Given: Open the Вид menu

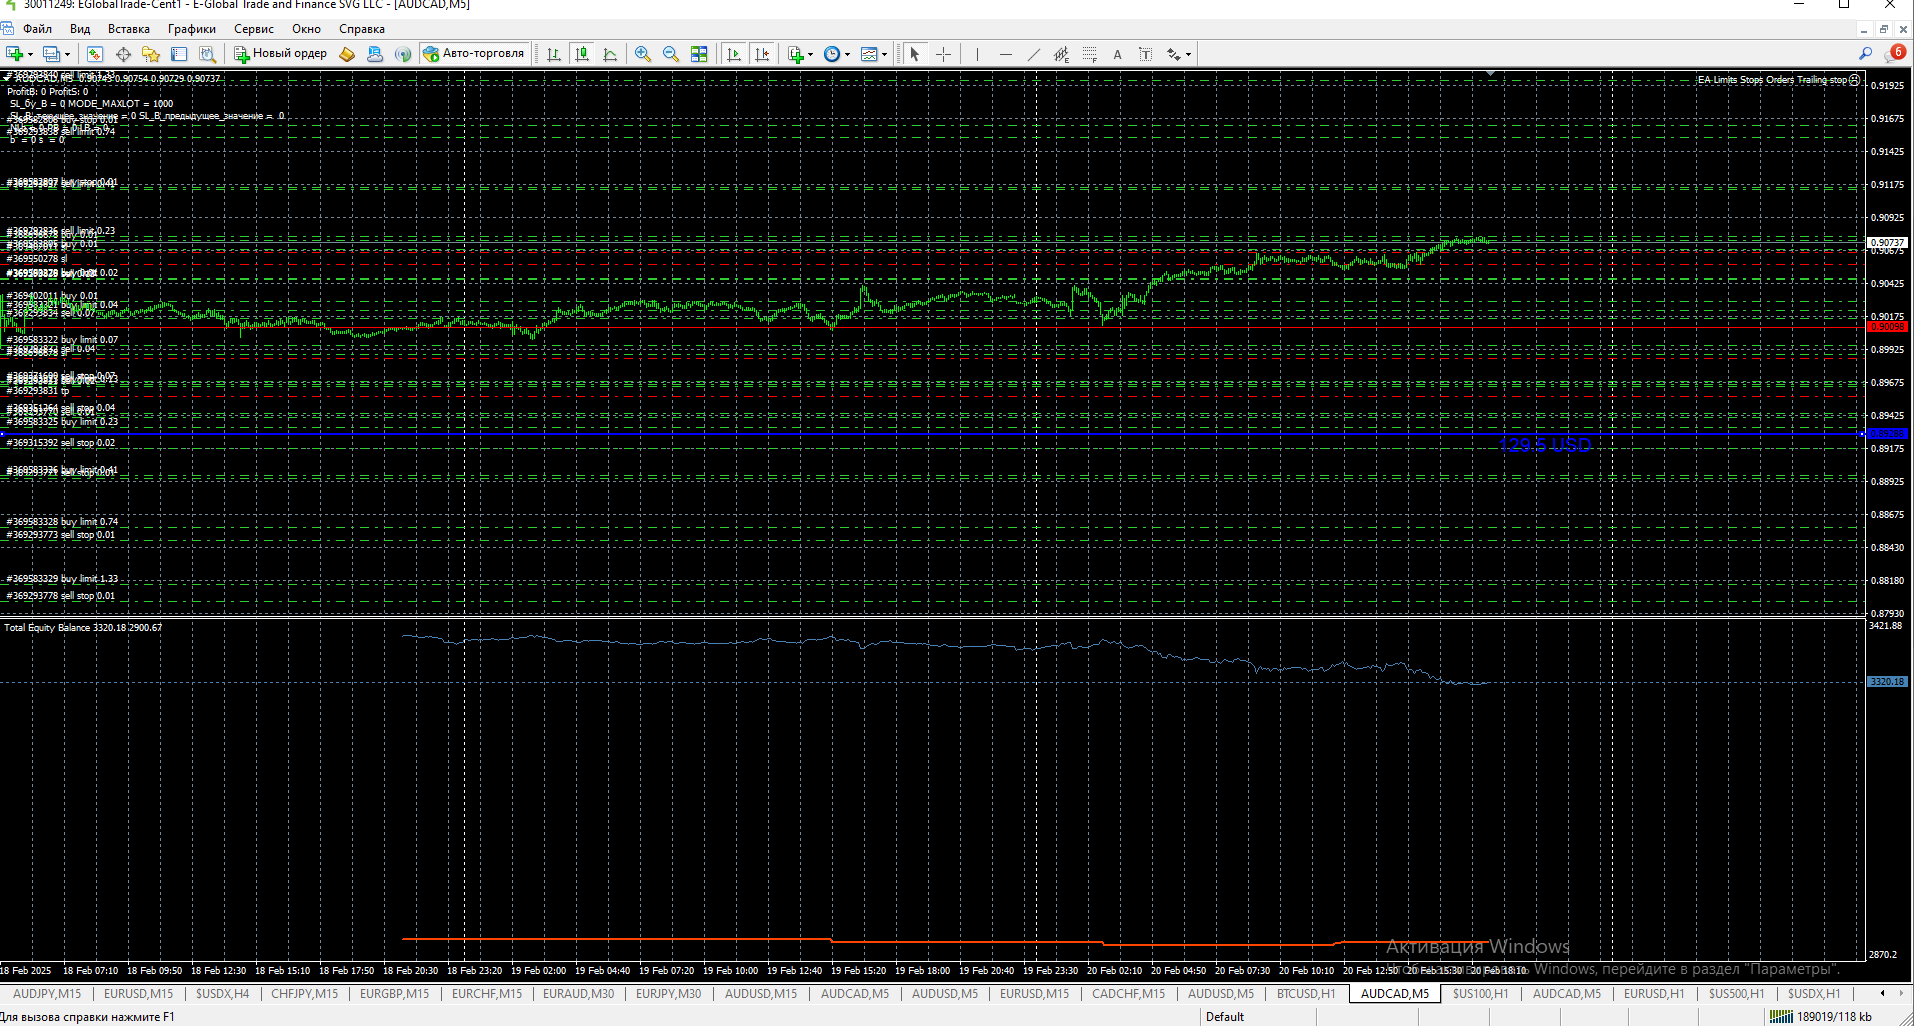Looking at the screenshot, I should tap(80, 29).
